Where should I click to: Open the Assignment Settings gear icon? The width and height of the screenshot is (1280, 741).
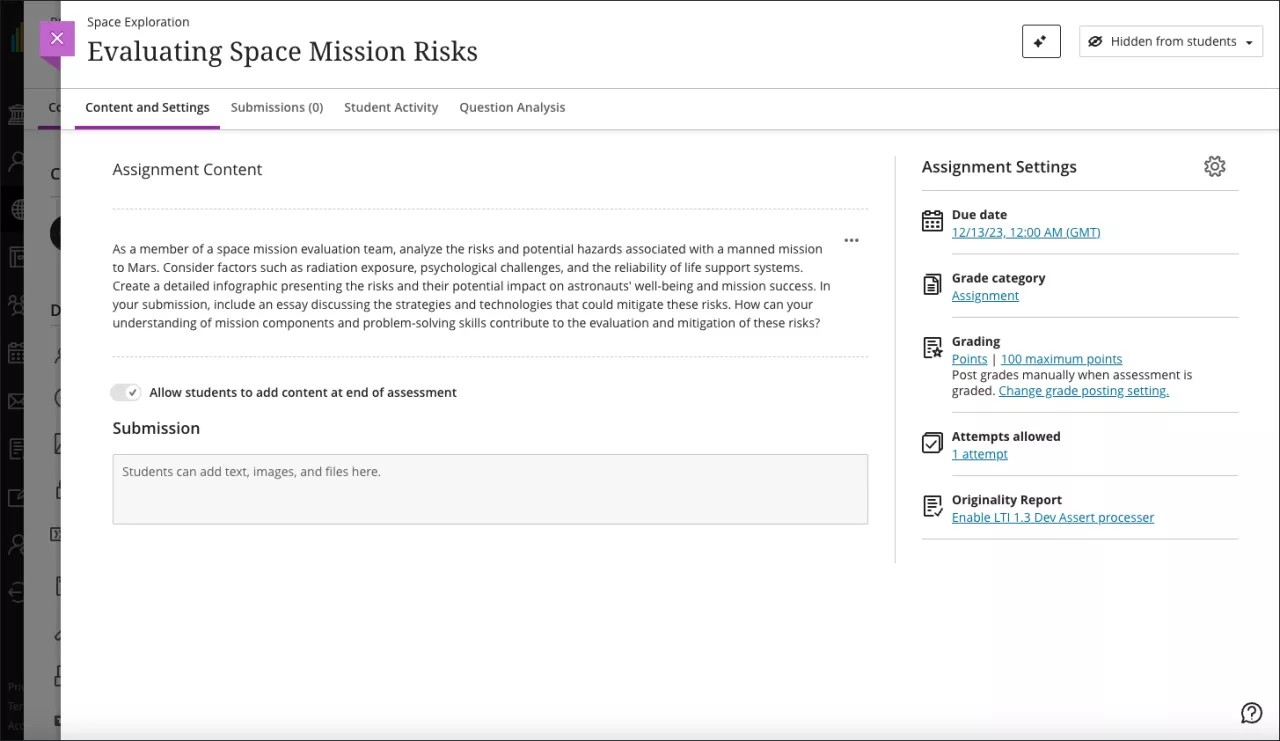point(1214,166)
